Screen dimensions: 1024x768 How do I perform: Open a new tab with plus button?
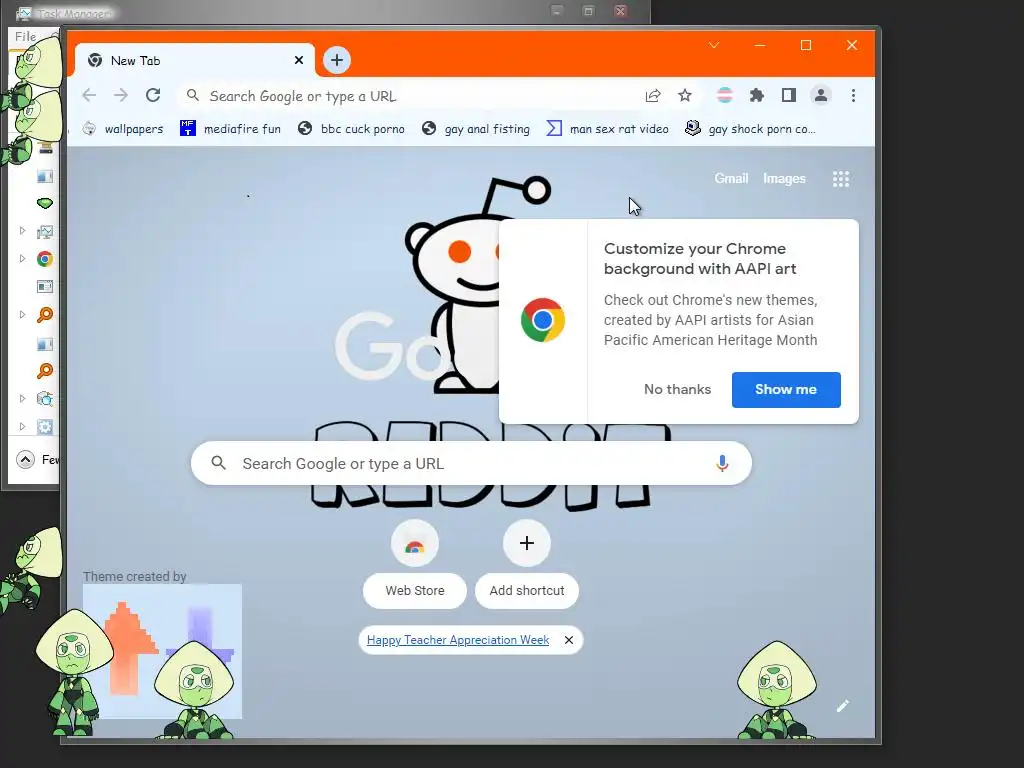click(x=337, y=60)
